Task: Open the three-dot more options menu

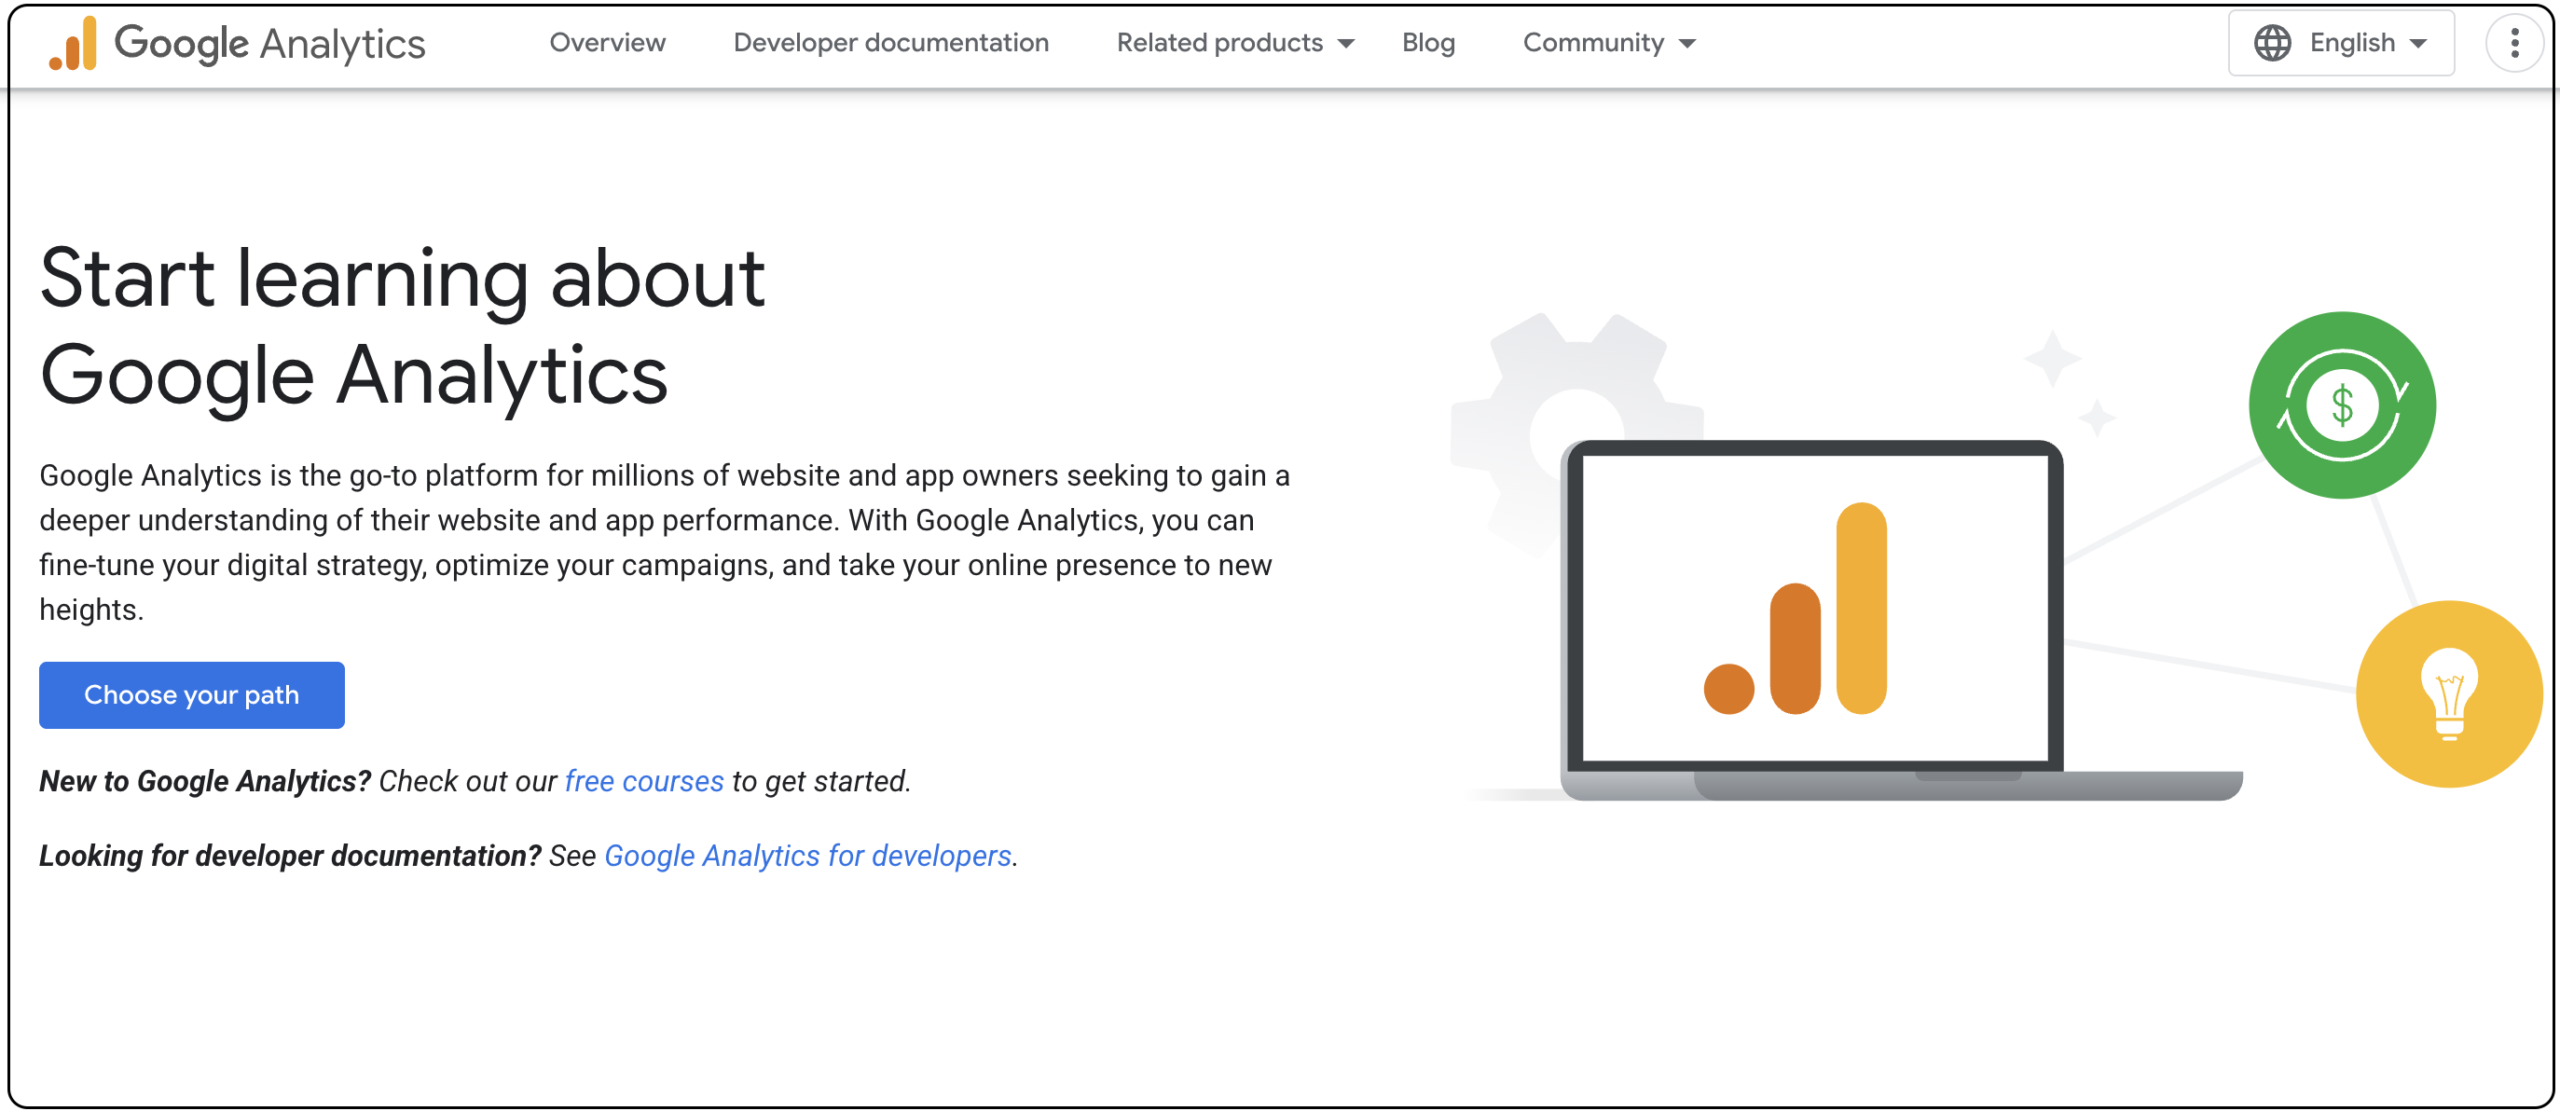Action: coord(2514,43)
